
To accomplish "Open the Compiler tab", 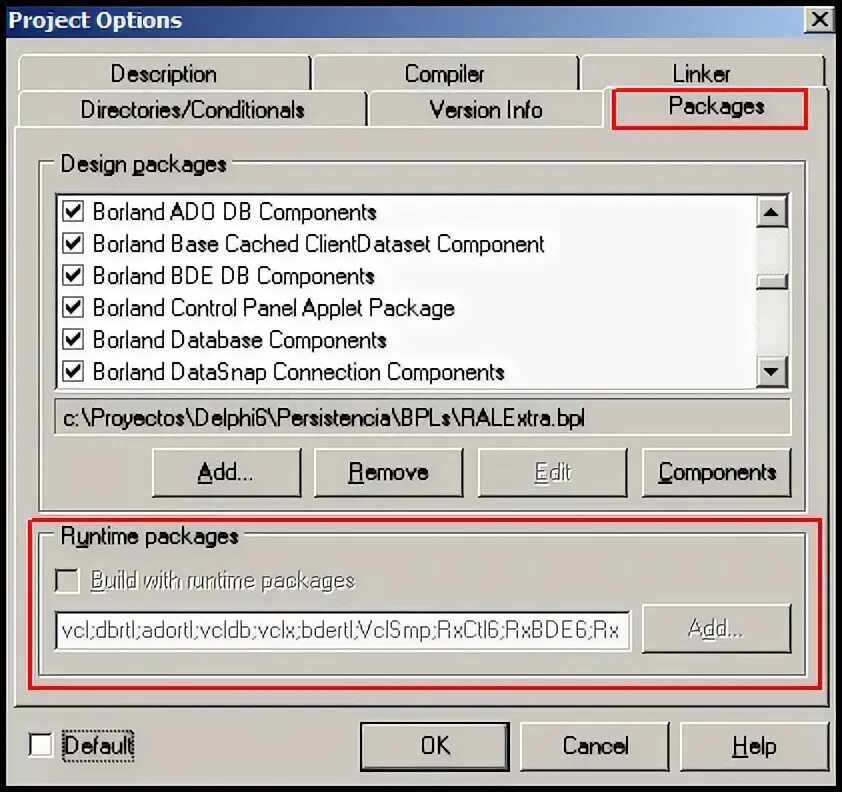I will pos(445,74).
